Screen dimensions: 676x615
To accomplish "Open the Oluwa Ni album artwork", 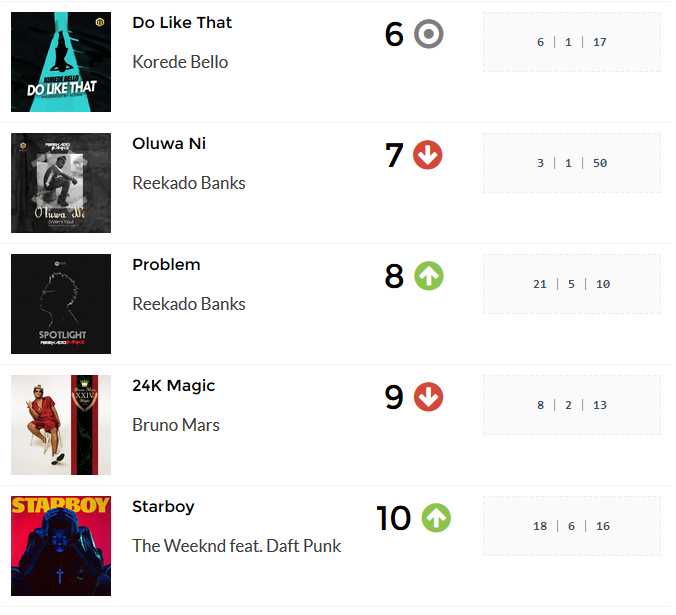I will tap(61, 183).
